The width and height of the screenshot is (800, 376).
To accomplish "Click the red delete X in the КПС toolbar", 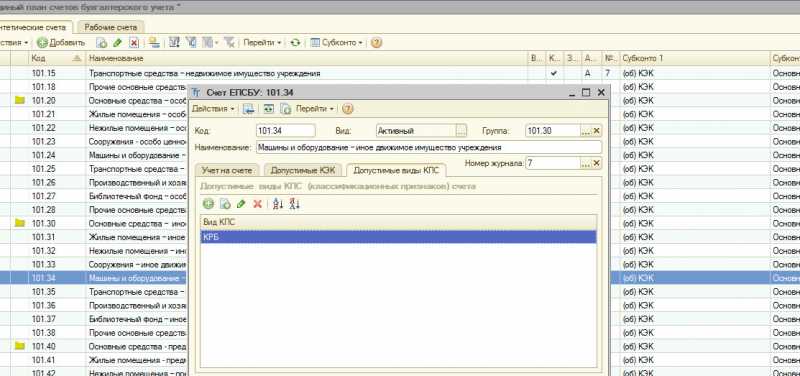I will (258, 204).
